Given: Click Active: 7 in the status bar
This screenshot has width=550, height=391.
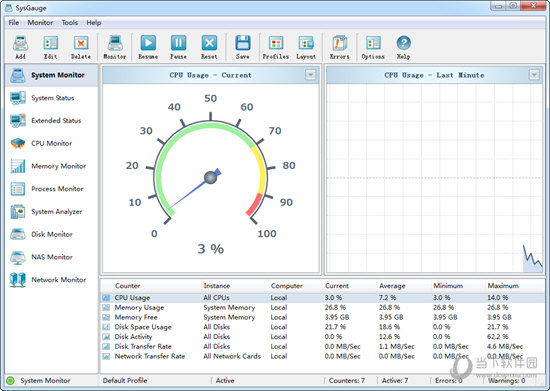Looking at the screenshot, I should [x=395, y=380].
